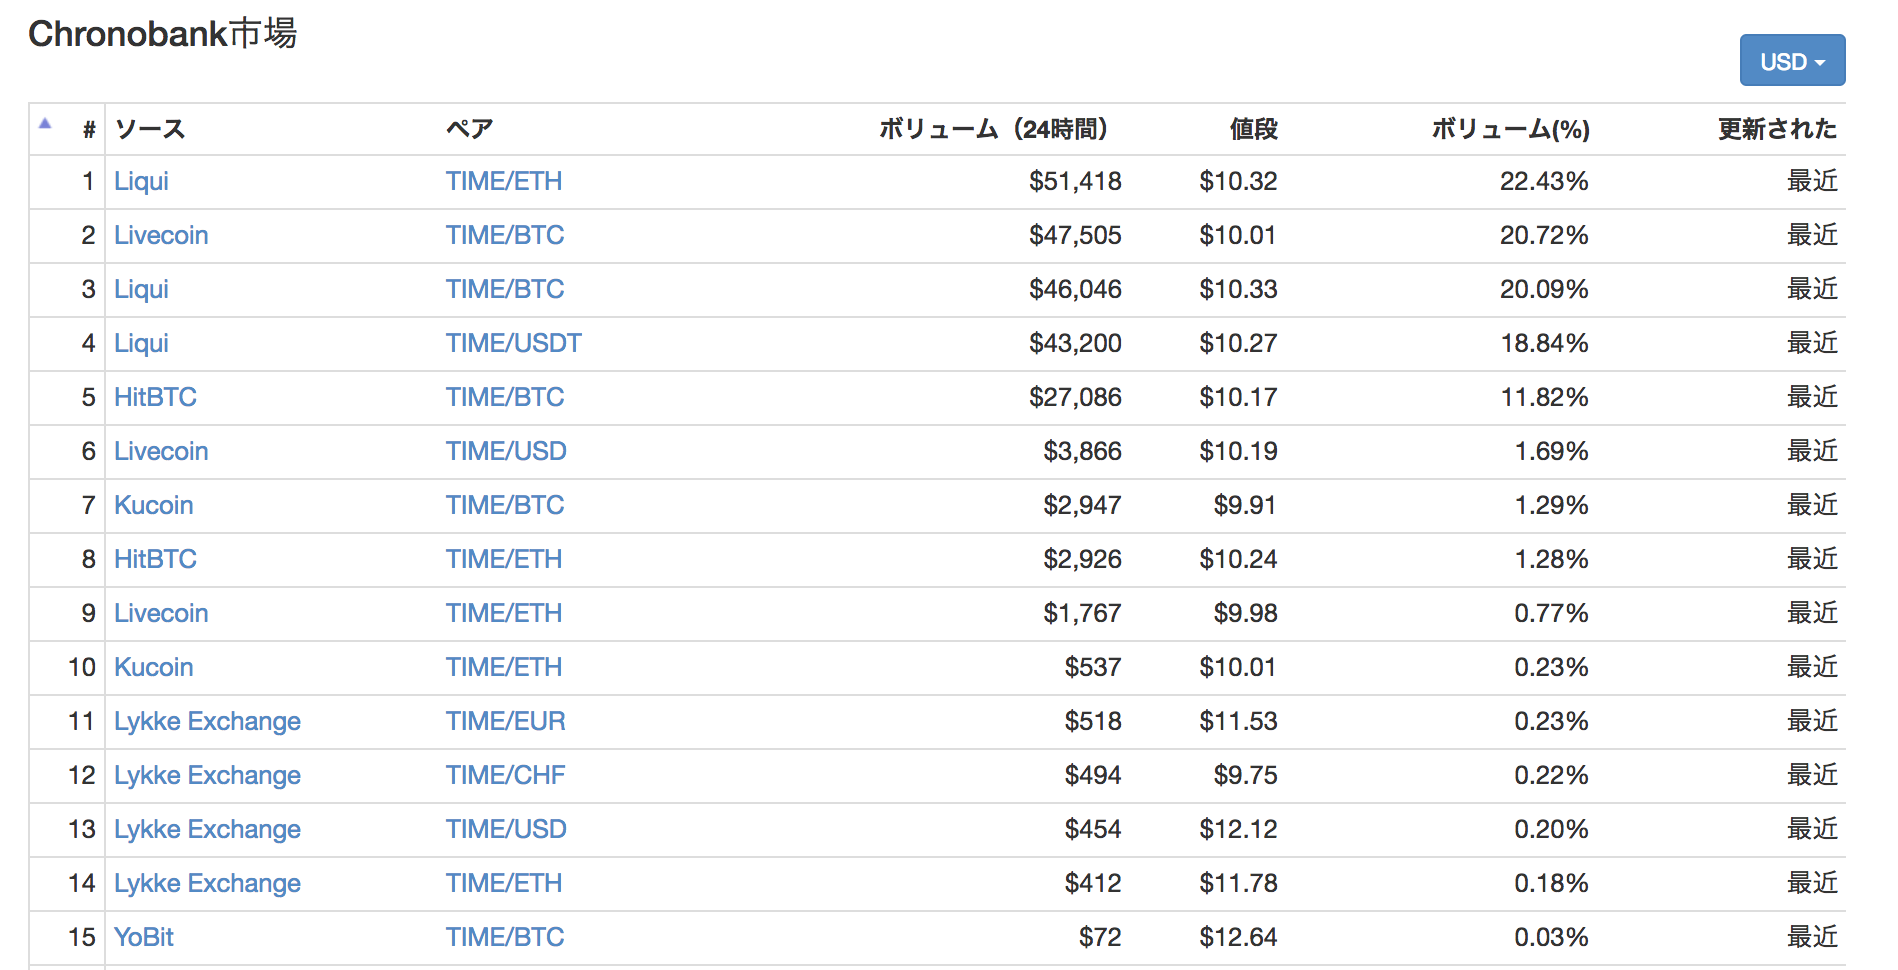The width and height of the screenshot is (1898, 970).
Task: Select the $9.91 price cell
Action: coord(1245,505)
